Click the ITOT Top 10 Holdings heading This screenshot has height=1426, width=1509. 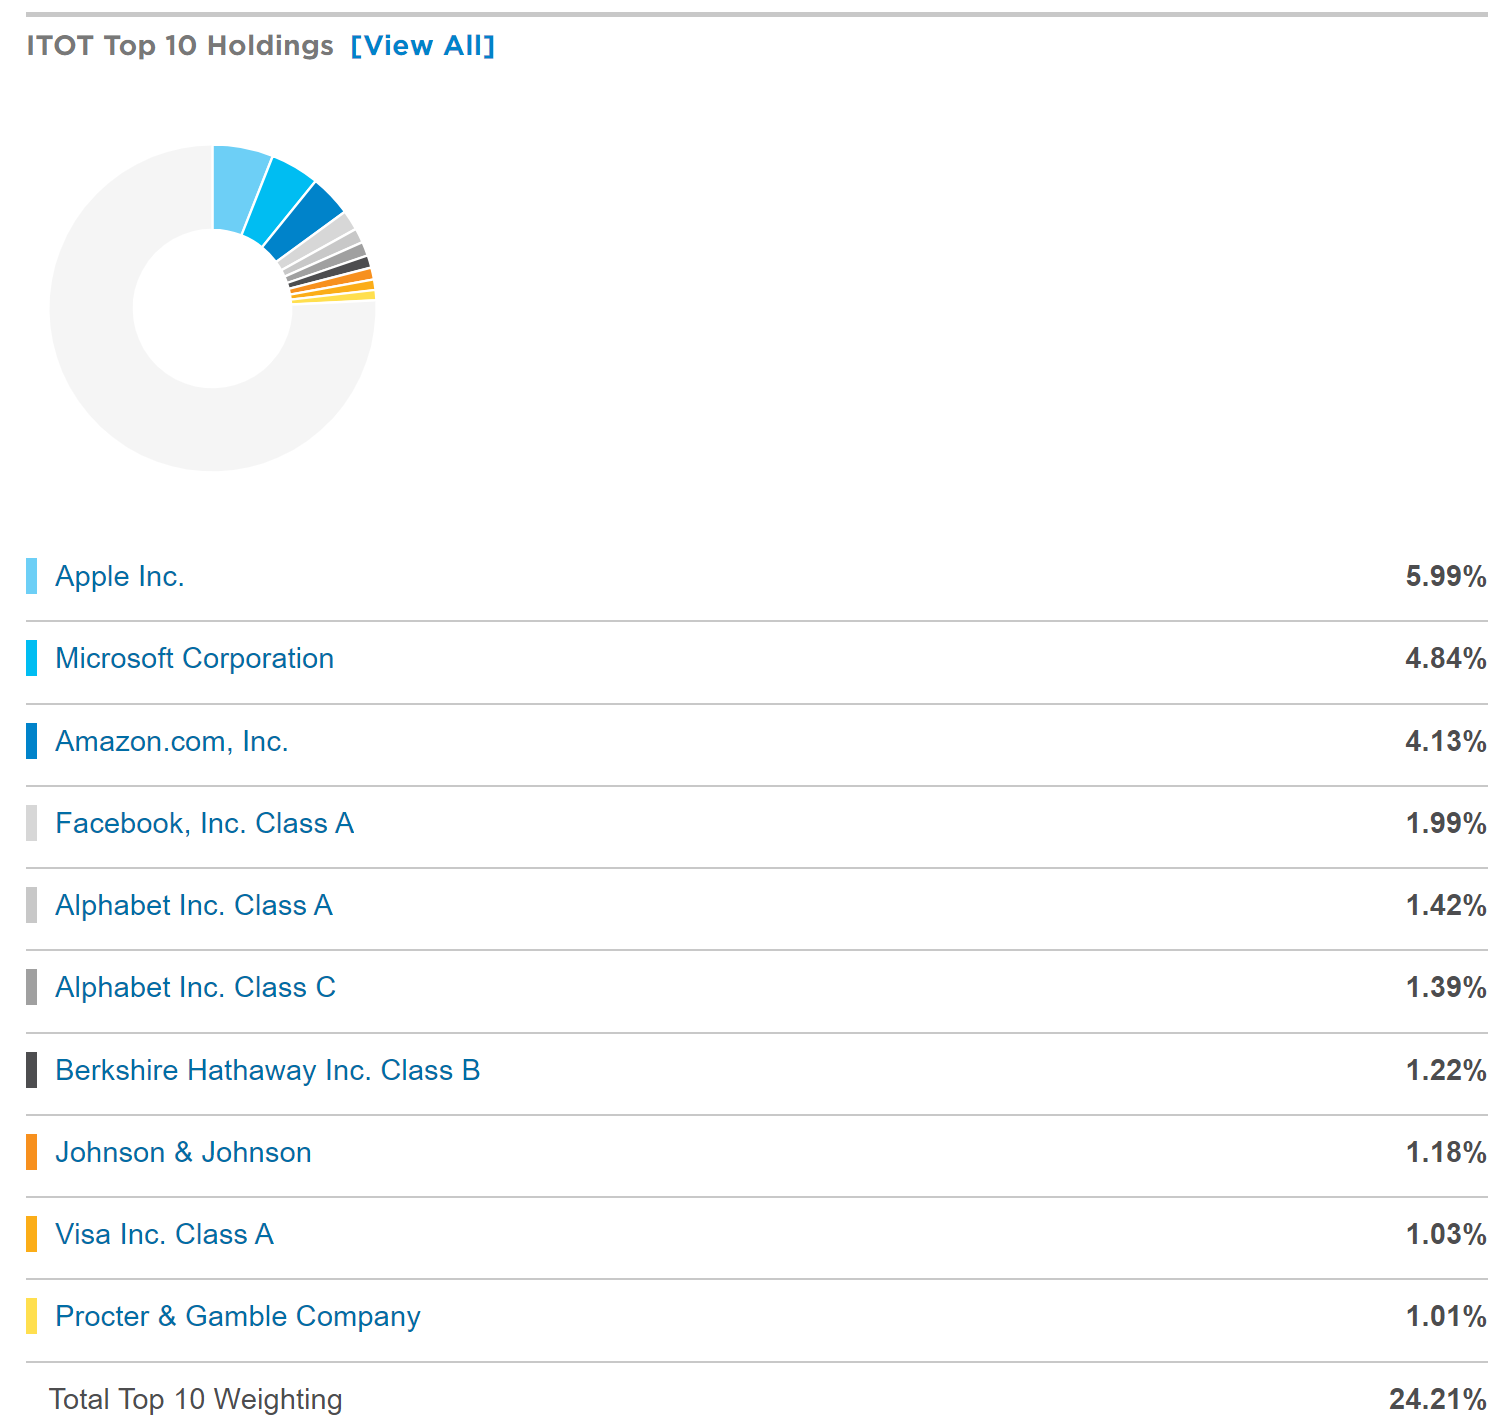180,46
